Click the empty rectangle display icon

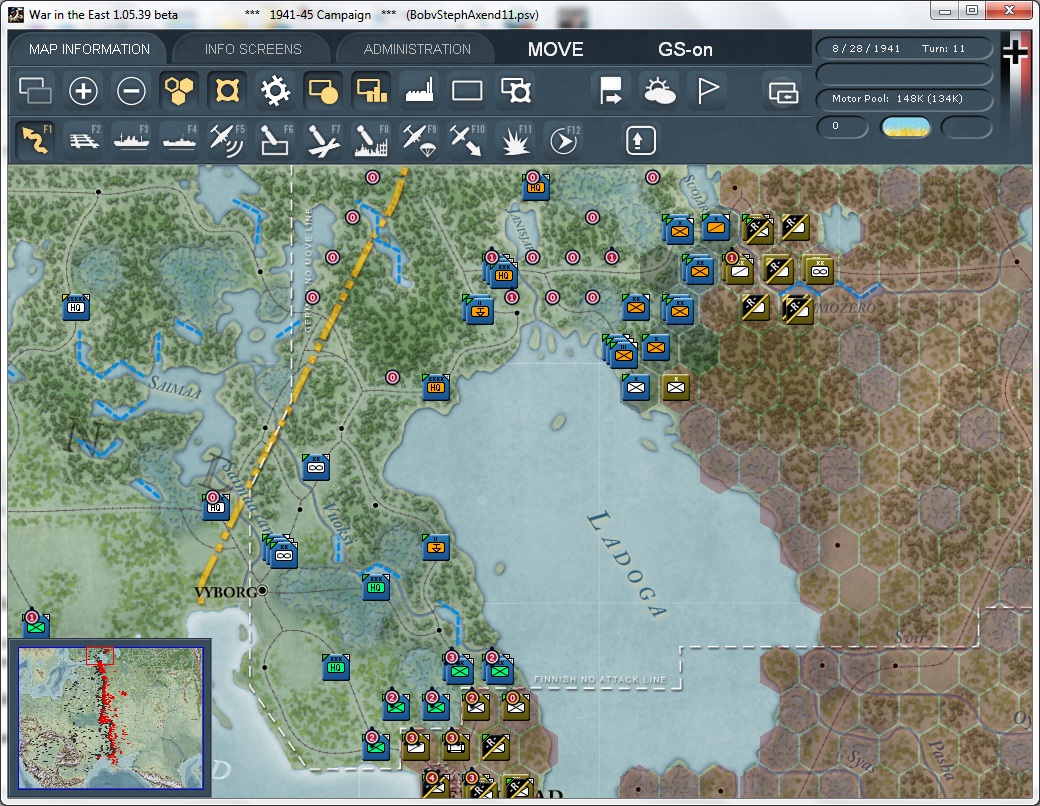[x=467, y=91]
